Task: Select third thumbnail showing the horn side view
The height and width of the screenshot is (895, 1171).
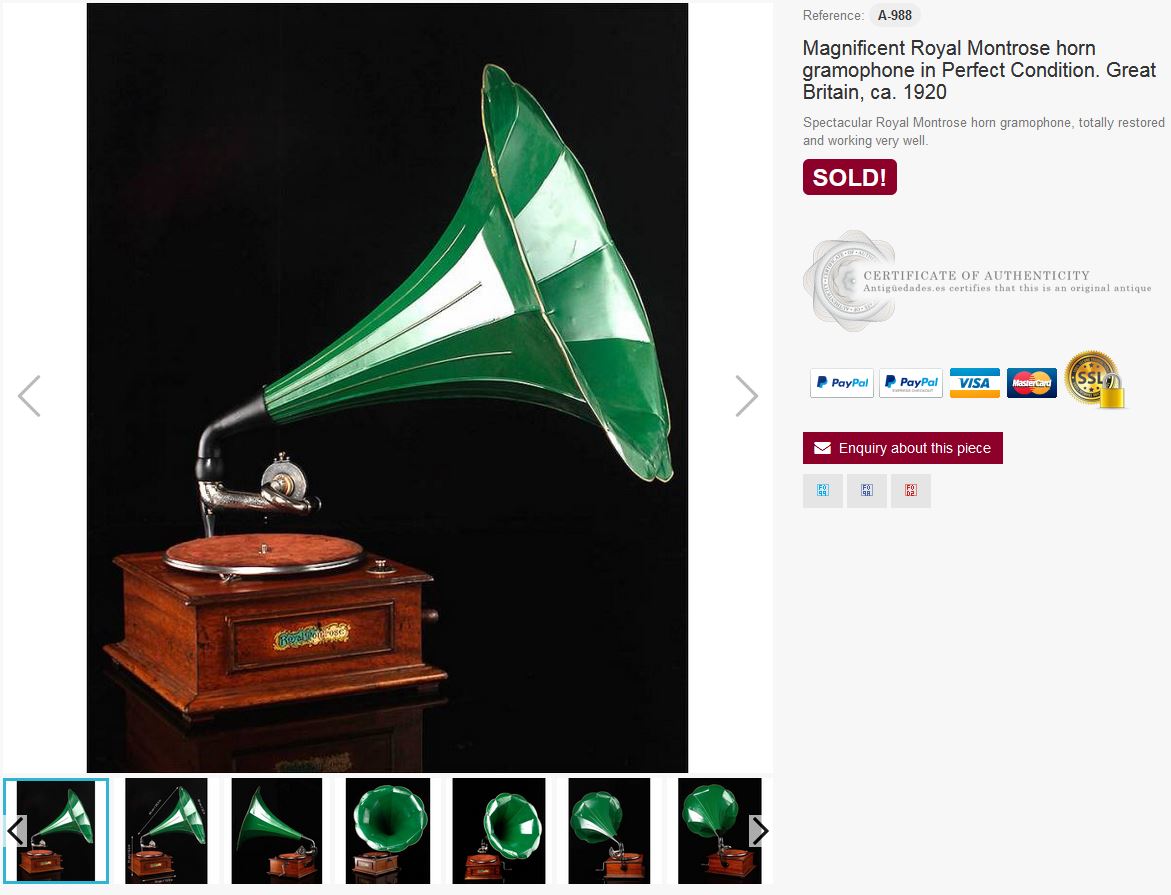Action: (x=276, y=831)
